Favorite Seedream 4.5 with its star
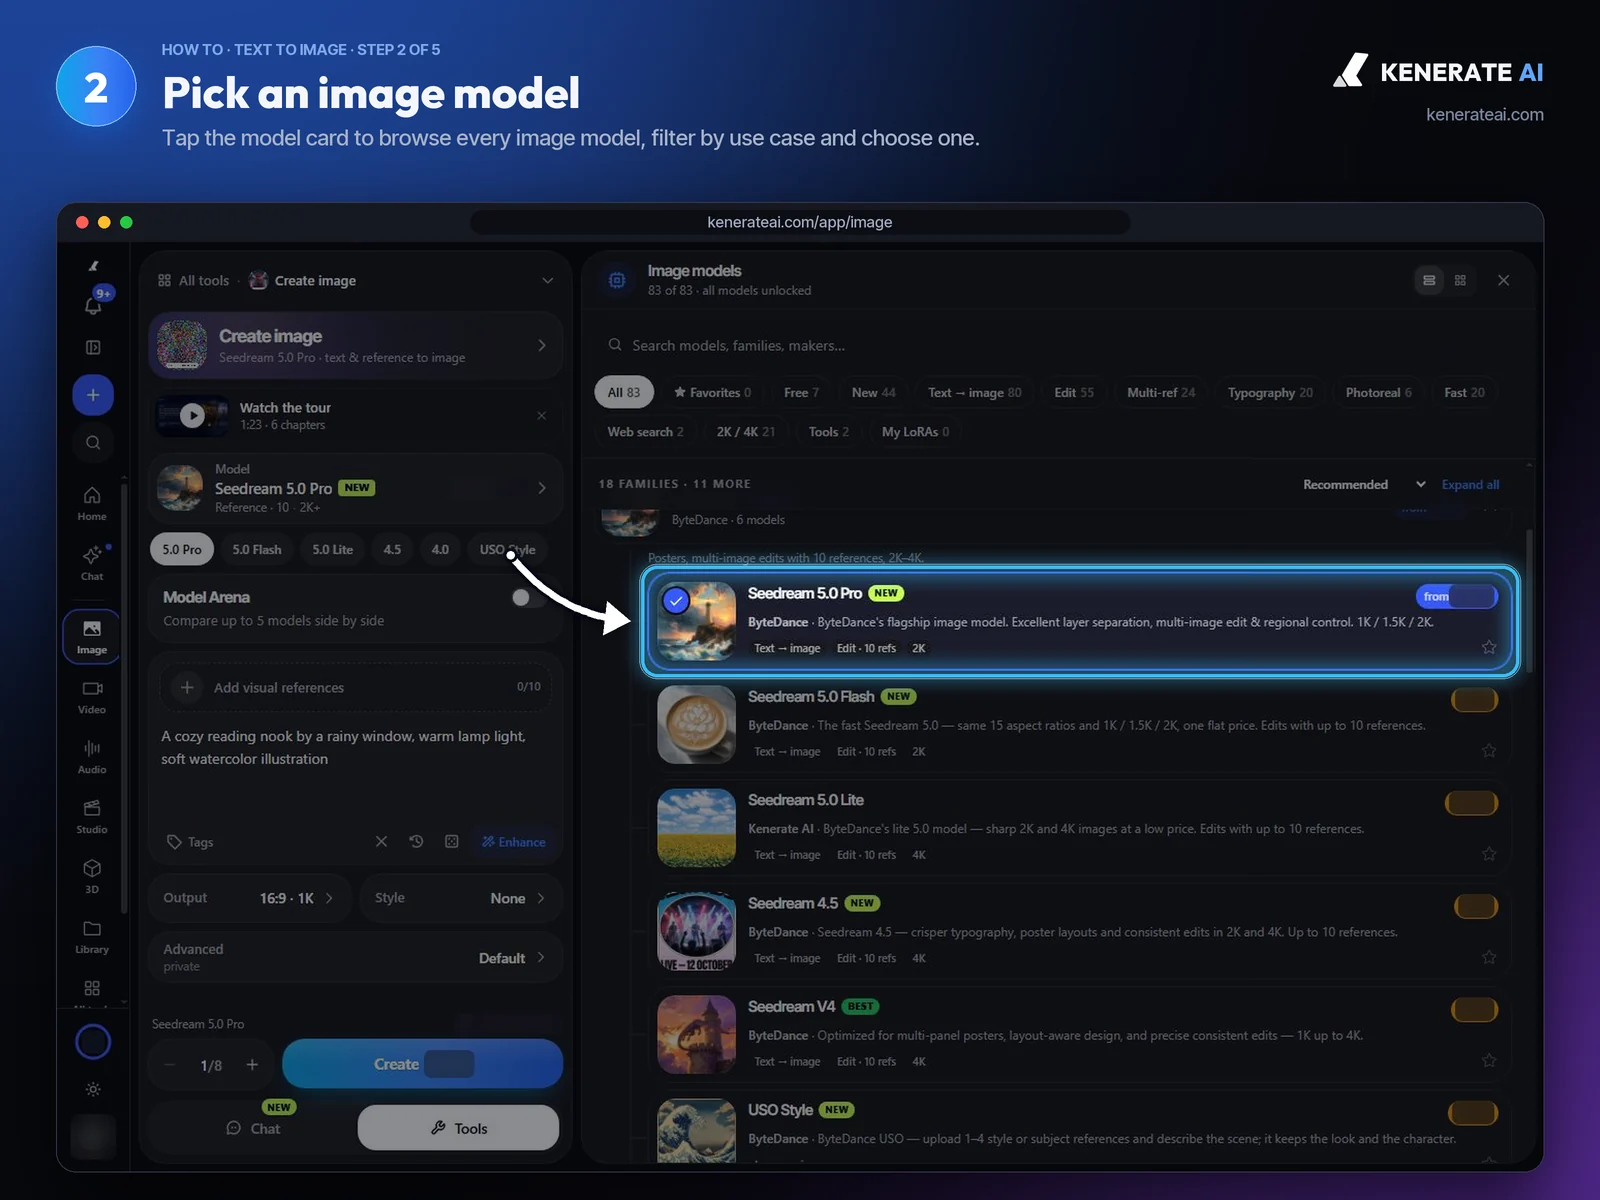Viewport: 1600px width, 1200px height. point(1489,957)
